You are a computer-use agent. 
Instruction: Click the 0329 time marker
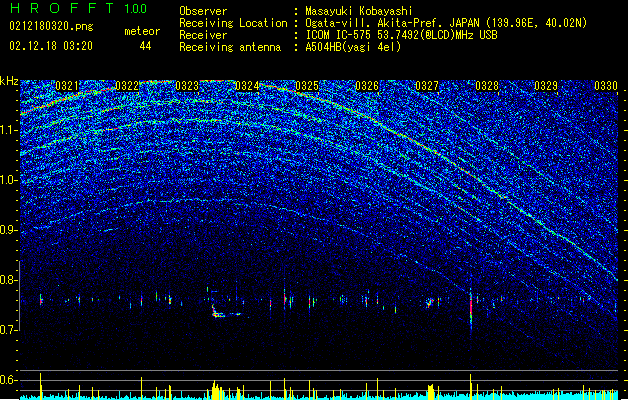pyautogui.click(x=546, y=86)
